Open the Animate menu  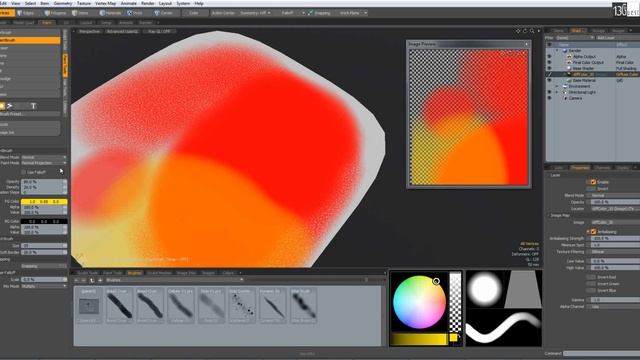[x=129, y=3]
